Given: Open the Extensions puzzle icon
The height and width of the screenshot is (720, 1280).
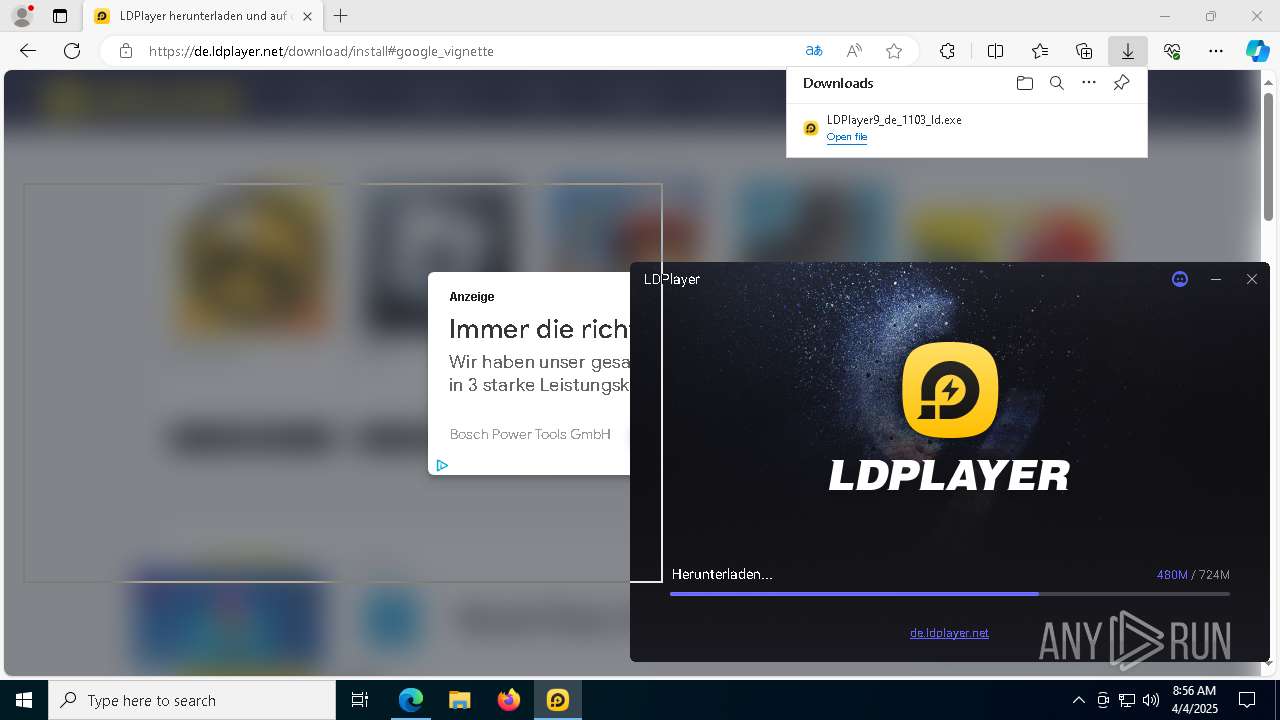Looking at the screenshot, I should click(947, 51).
